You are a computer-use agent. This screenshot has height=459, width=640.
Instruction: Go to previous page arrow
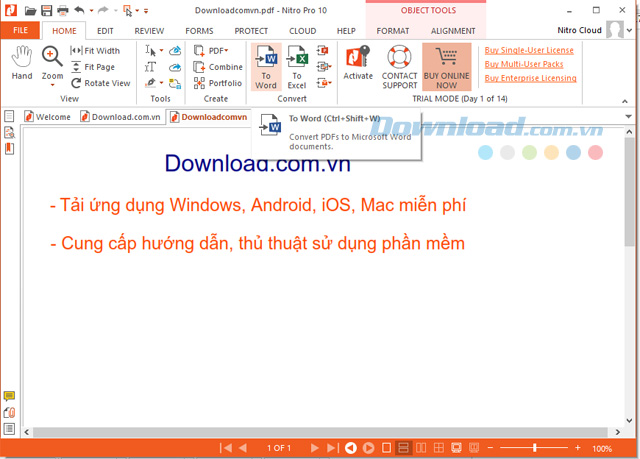(242, 448)
